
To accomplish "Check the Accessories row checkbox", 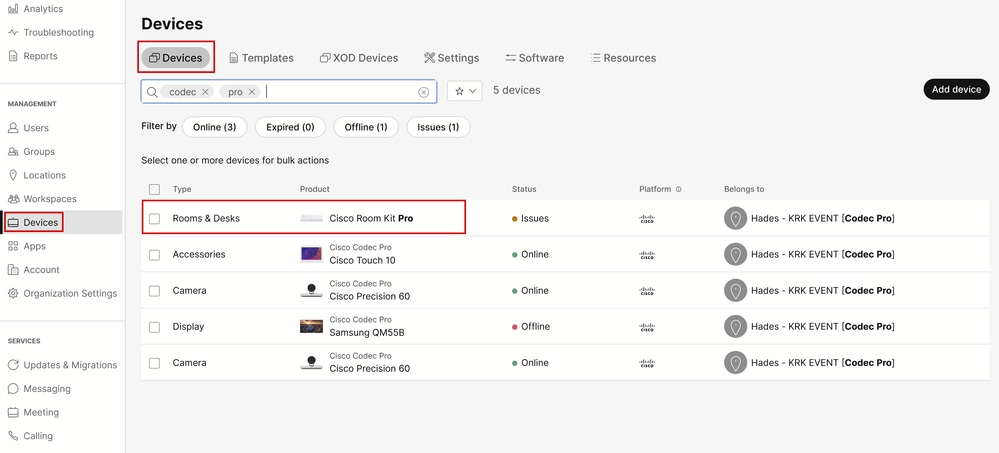I will point(154,255).
